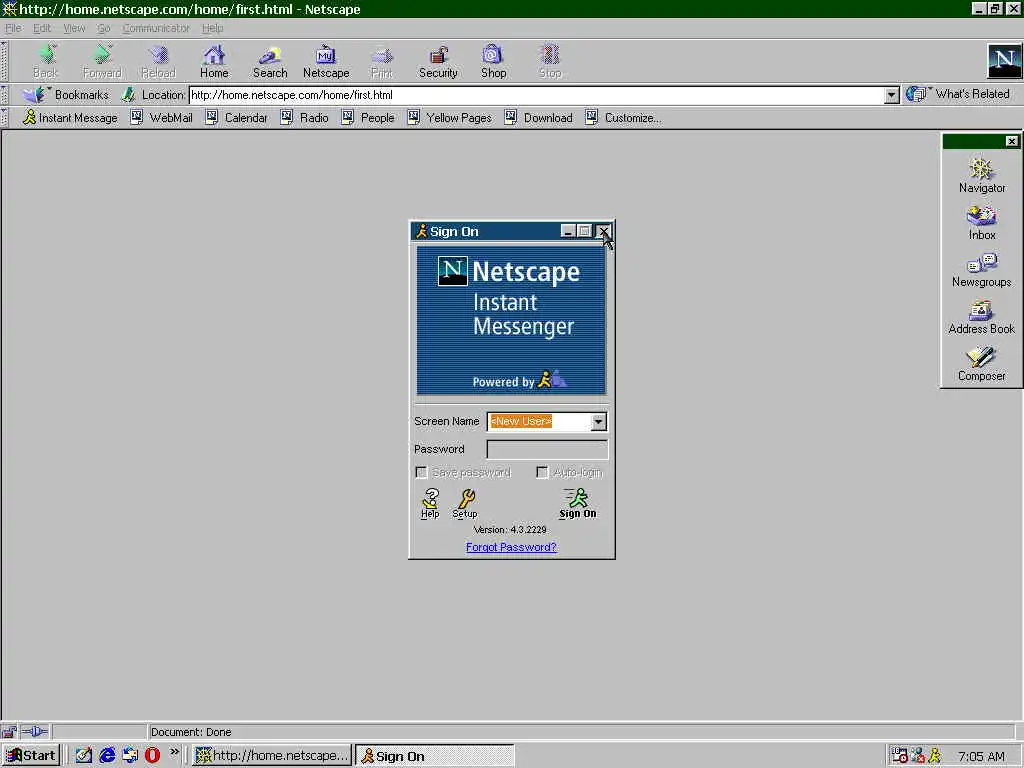Click the online/offline plug icon in status bar
This screenshot has width=1024, height=768.
[x=35, y=731]
